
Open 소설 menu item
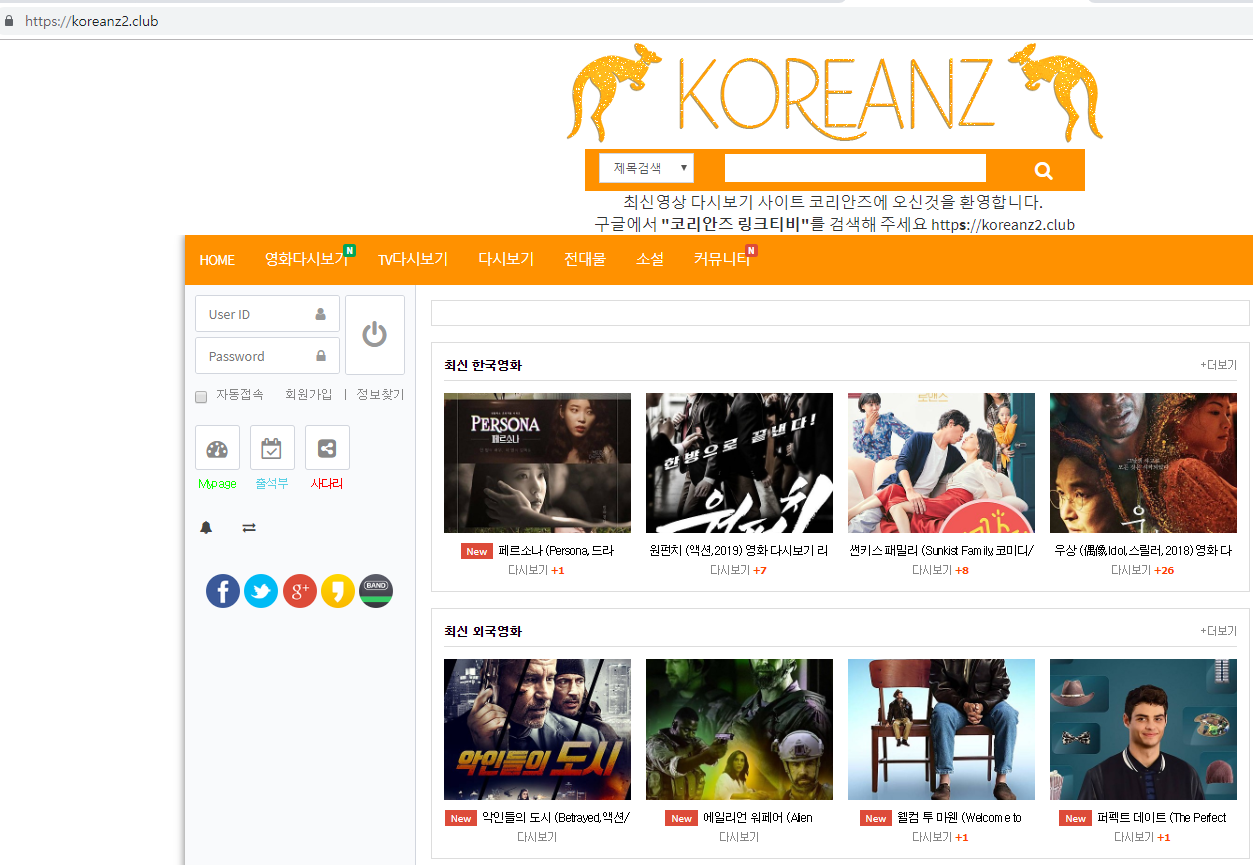(650, 259)
